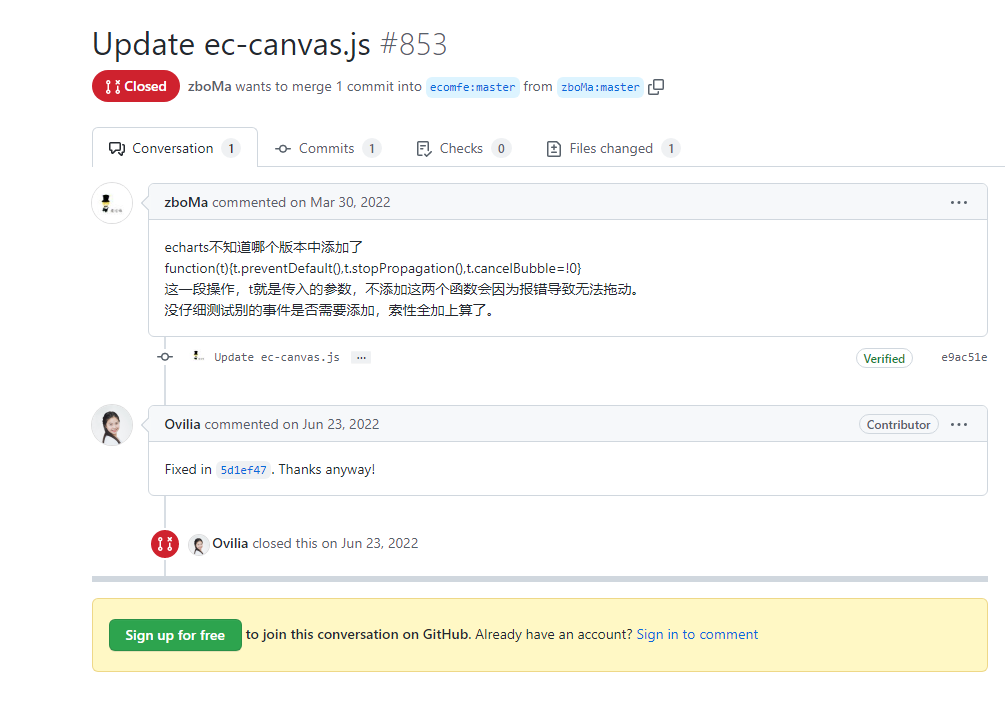
Task: Click 'to join this conversation on GitHub' text
Action: [x=358, y=634]
